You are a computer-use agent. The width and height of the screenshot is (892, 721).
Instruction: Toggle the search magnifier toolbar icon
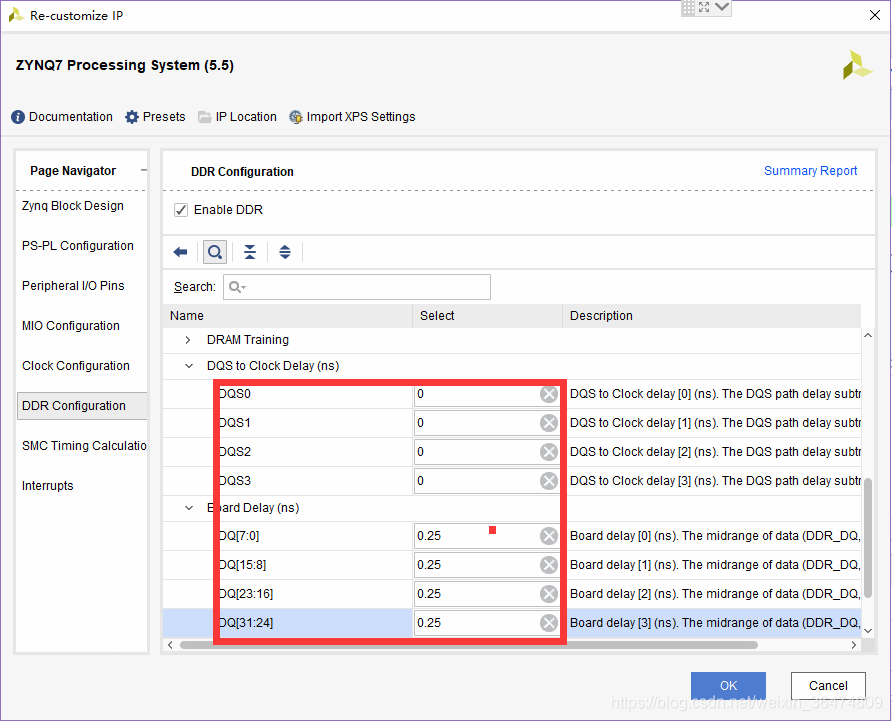pos(214,252)
